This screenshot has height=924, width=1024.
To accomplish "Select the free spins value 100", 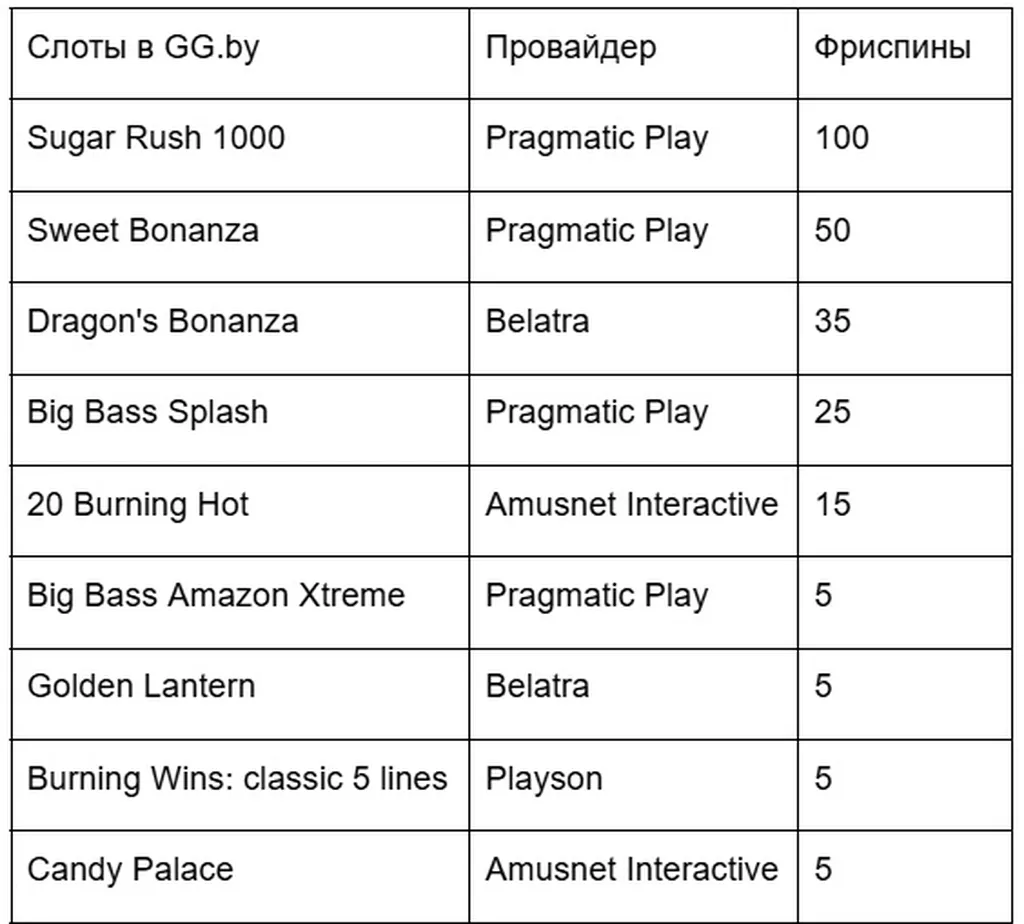I will click(x=842, y=138).
